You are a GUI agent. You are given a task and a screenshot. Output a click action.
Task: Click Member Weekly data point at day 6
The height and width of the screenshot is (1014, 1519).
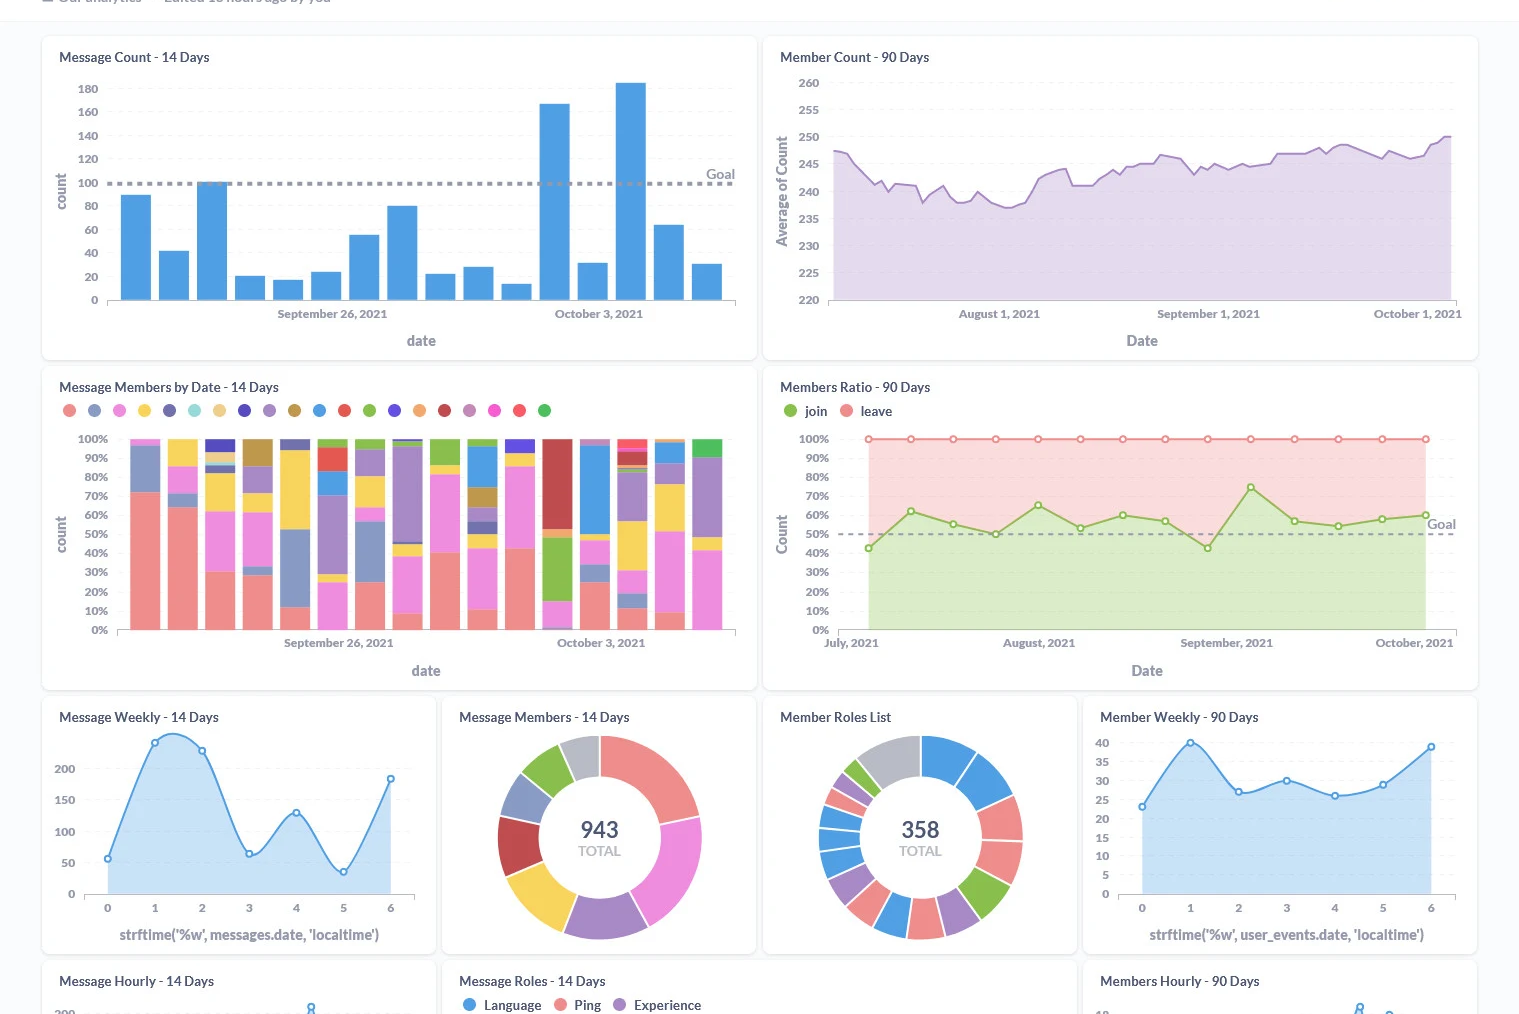[x=1431, y=747]
